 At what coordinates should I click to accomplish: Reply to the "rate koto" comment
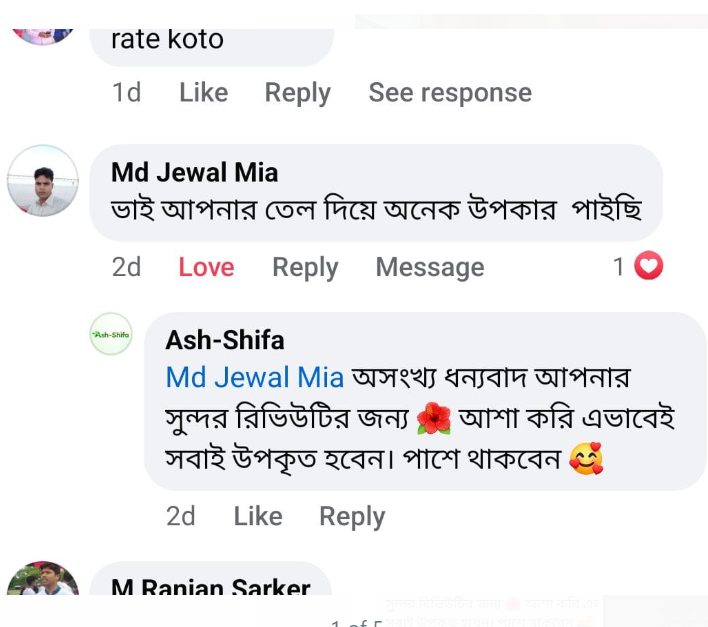[297, 93]
